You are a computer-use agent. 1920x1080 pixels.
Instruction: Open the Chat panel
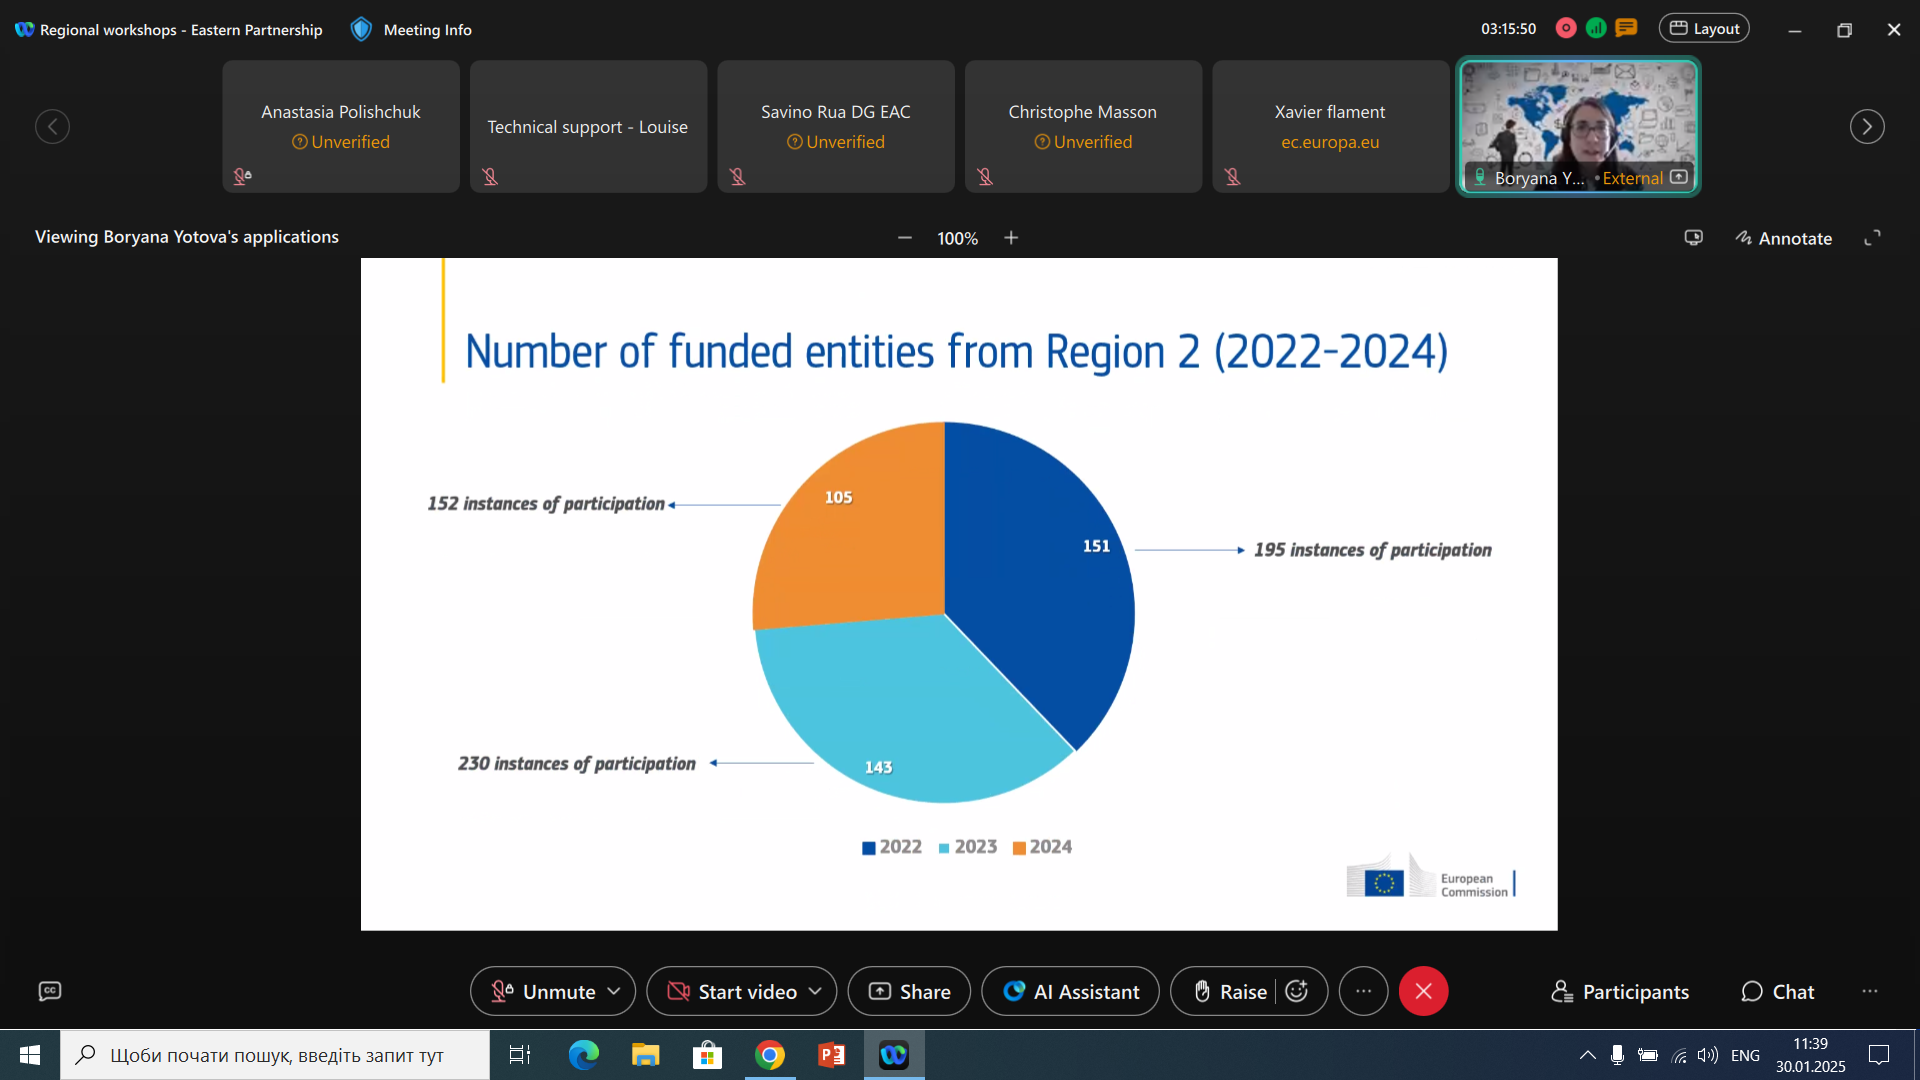click(1778, 991)
